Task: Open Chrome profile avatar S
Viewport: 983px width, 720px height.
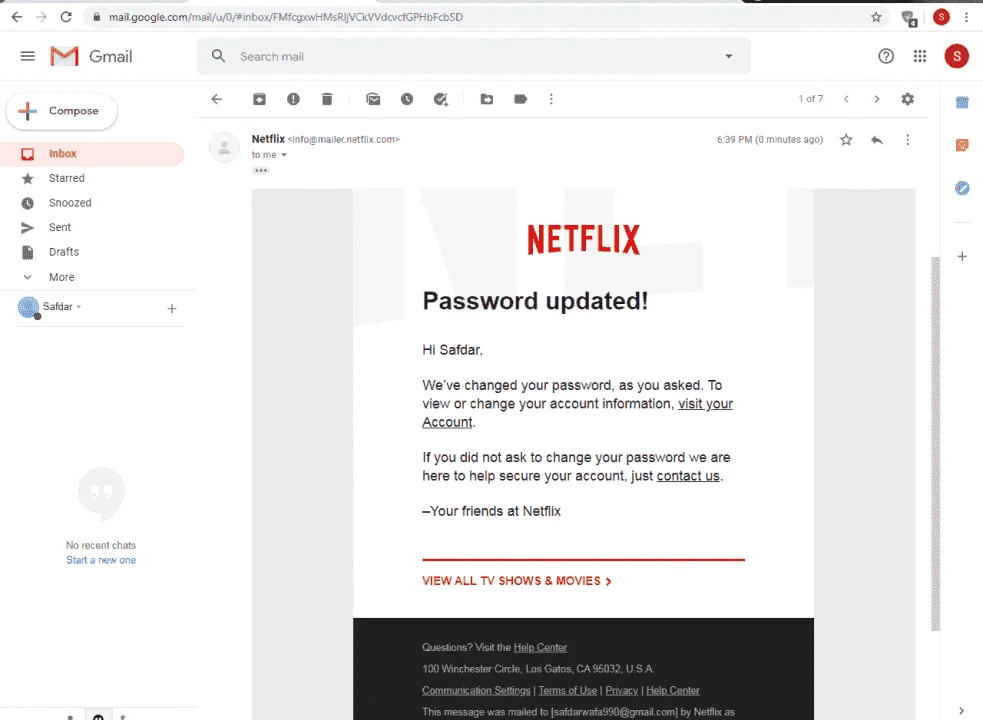Action: [941, 17]
